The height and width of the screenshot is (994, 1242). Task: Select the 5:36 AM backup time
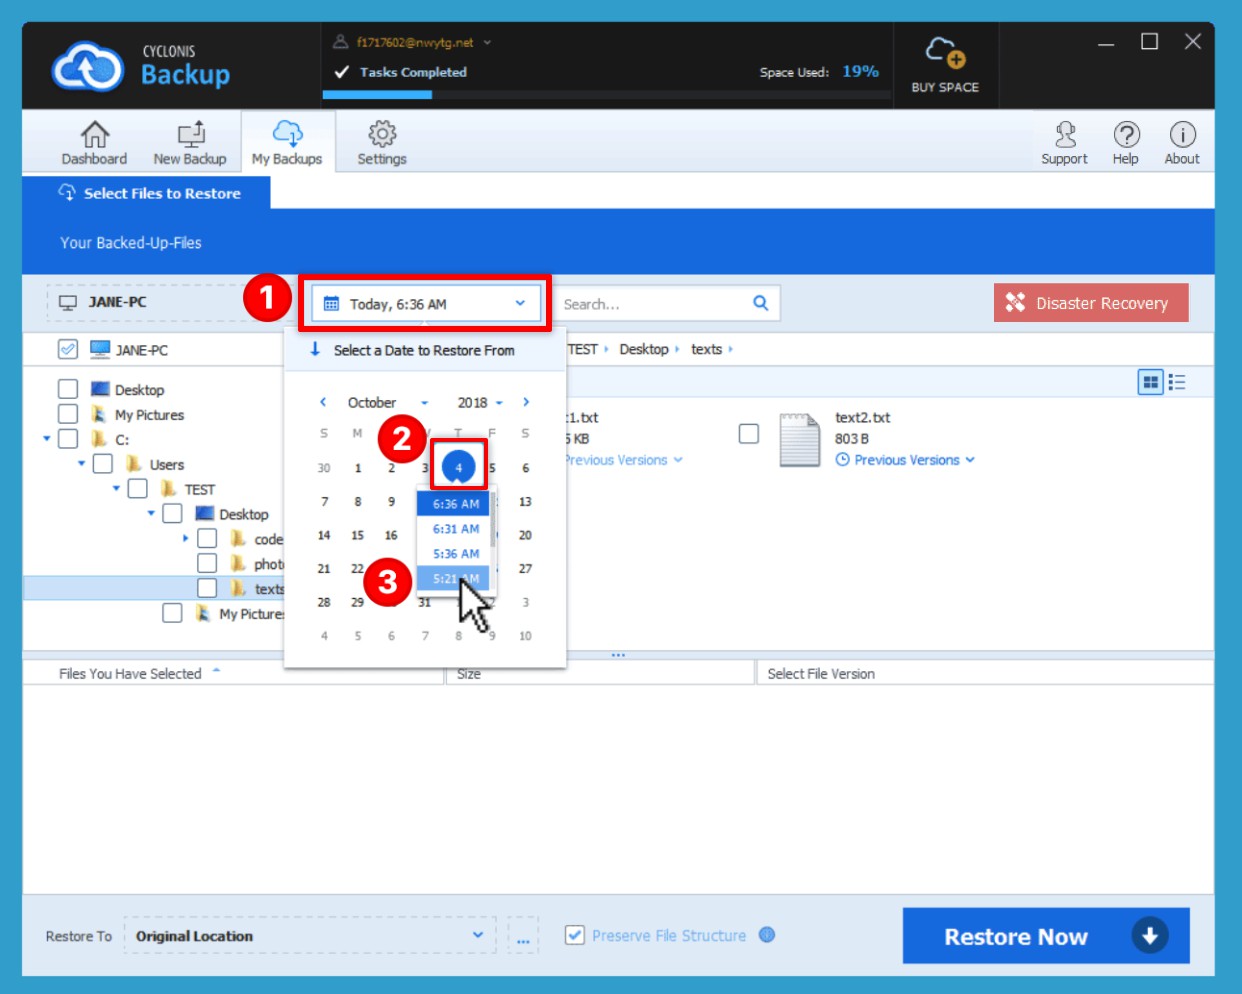point(455,554)
